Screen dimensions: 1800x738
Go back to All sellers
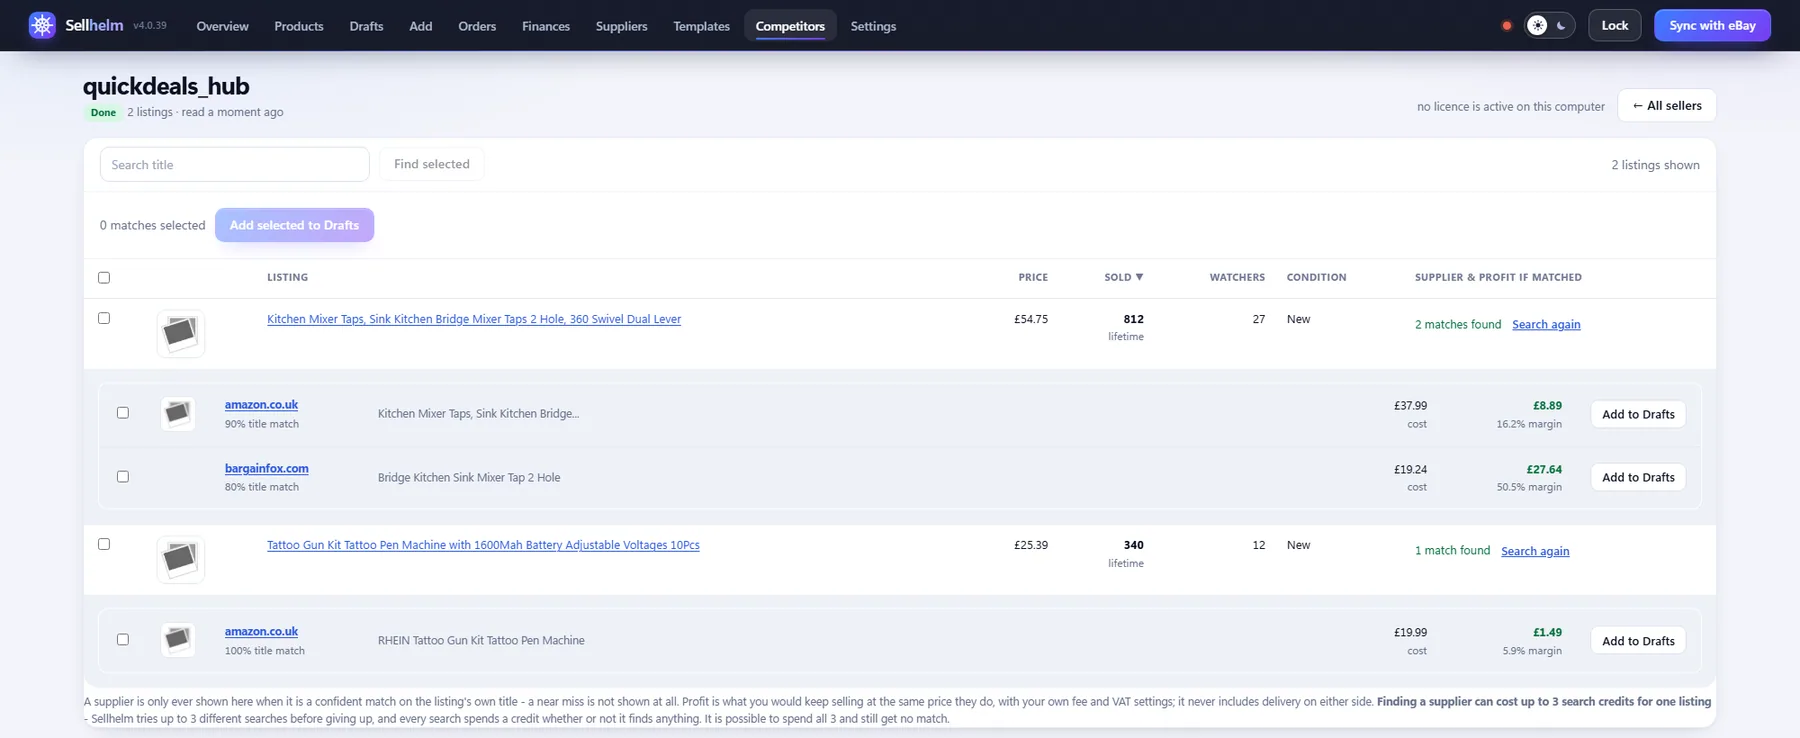coord(1667,105)
